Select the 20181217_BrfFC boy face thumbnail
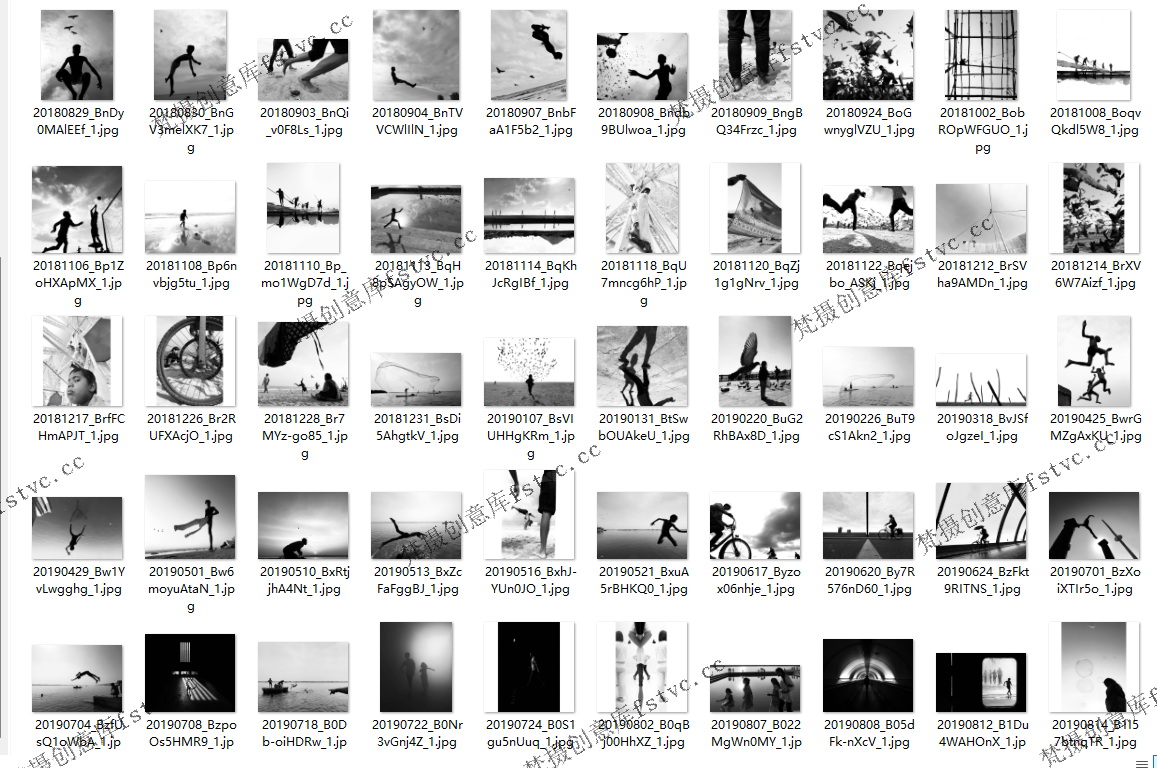 pos(77,361)
